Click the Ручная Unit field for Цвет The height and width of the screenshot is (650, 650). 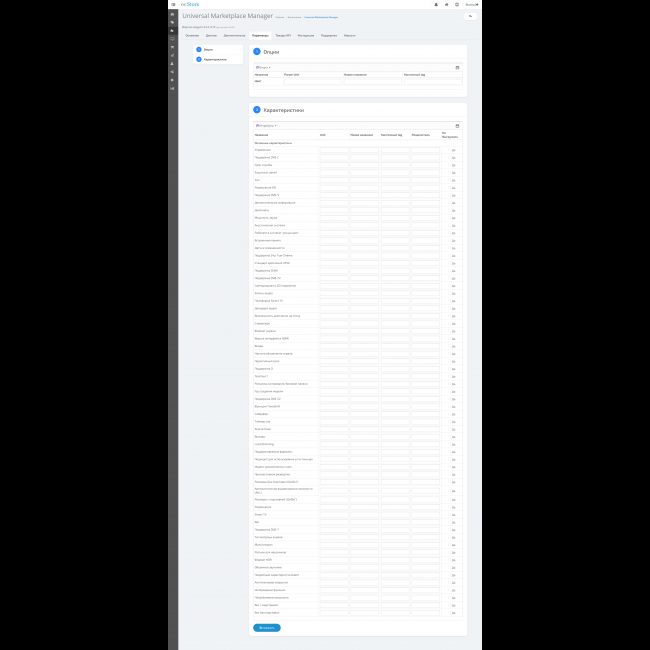312,81
